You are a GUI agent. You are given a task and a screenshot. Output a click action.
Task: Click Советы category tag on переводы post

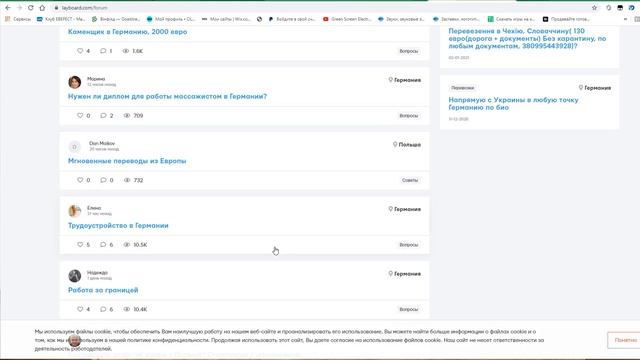pos(410,180)
